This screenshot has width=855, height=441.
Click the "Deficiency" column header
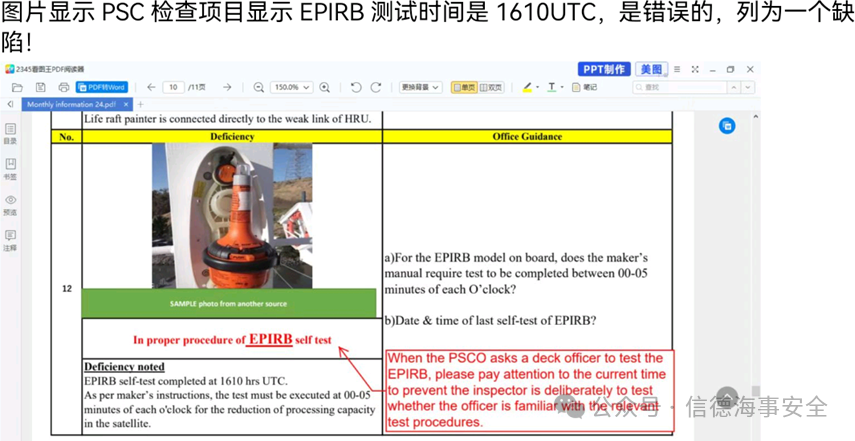(232, 136)
